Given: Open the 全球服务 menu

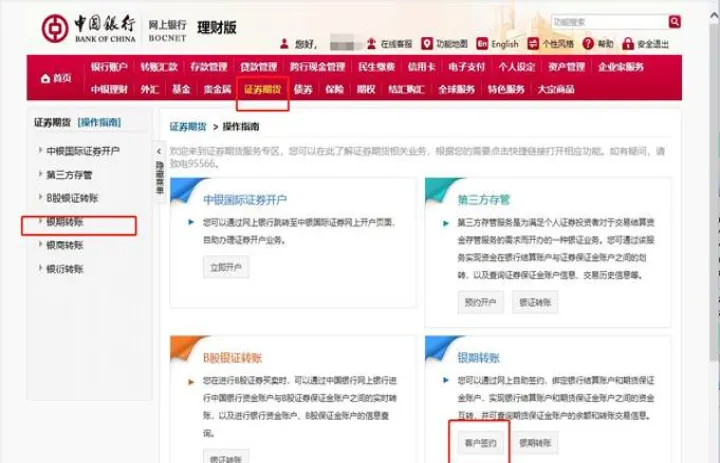Looking at the screenshot, I should pyautogui.click(x=456, y=89).
